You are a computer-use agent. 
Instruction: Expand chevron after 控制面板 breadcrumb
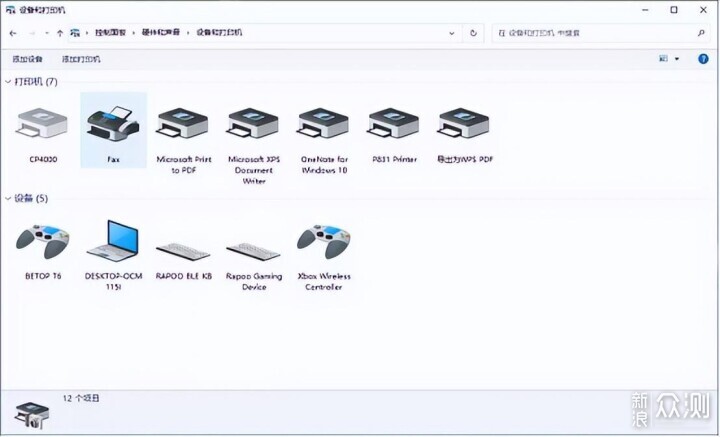click(x=134, y=33)
